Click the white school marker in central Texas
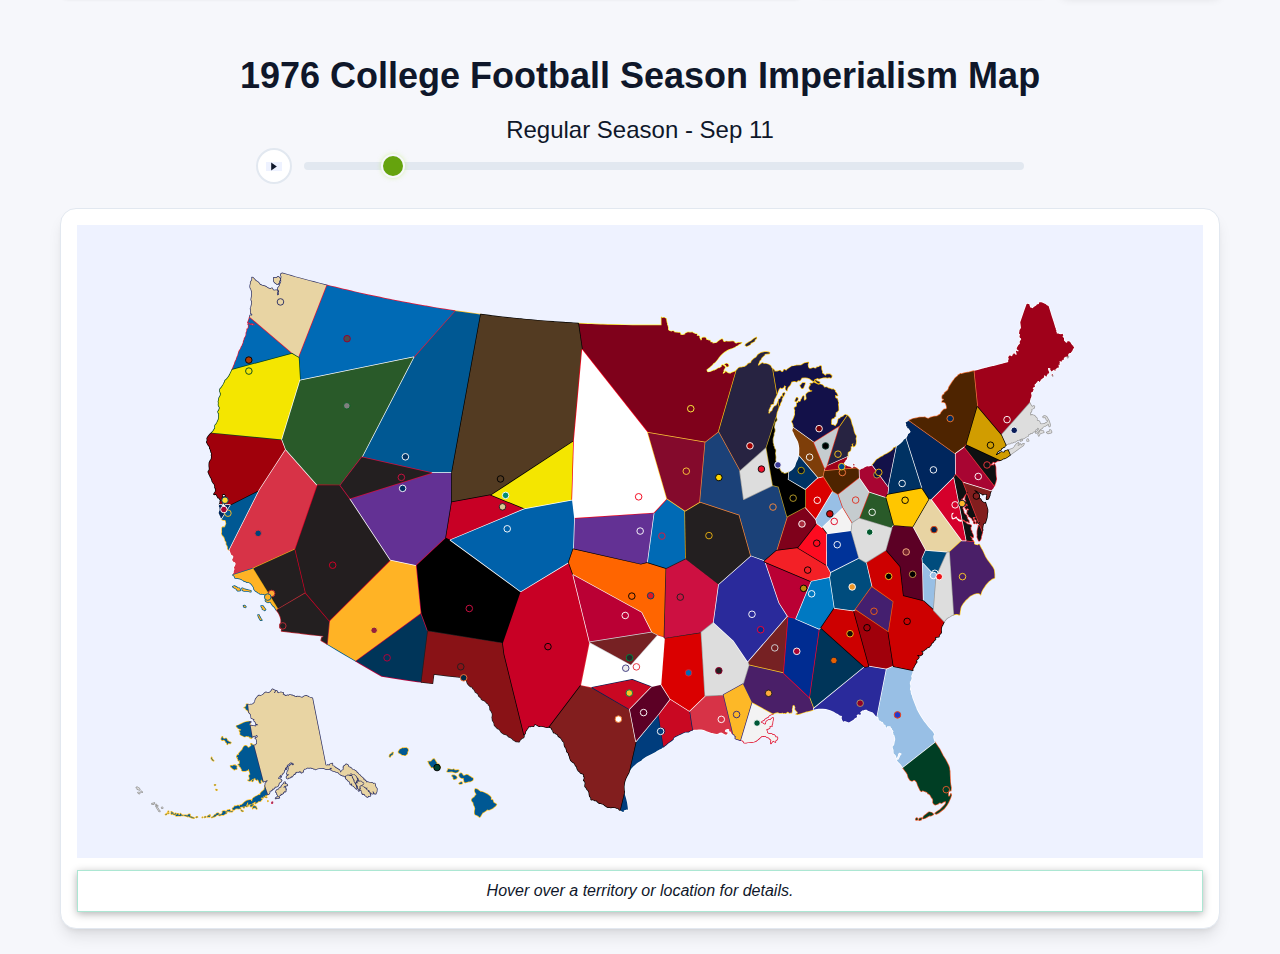The height and width of the screenshot is (954, 1280). click(x=618, y=719)
